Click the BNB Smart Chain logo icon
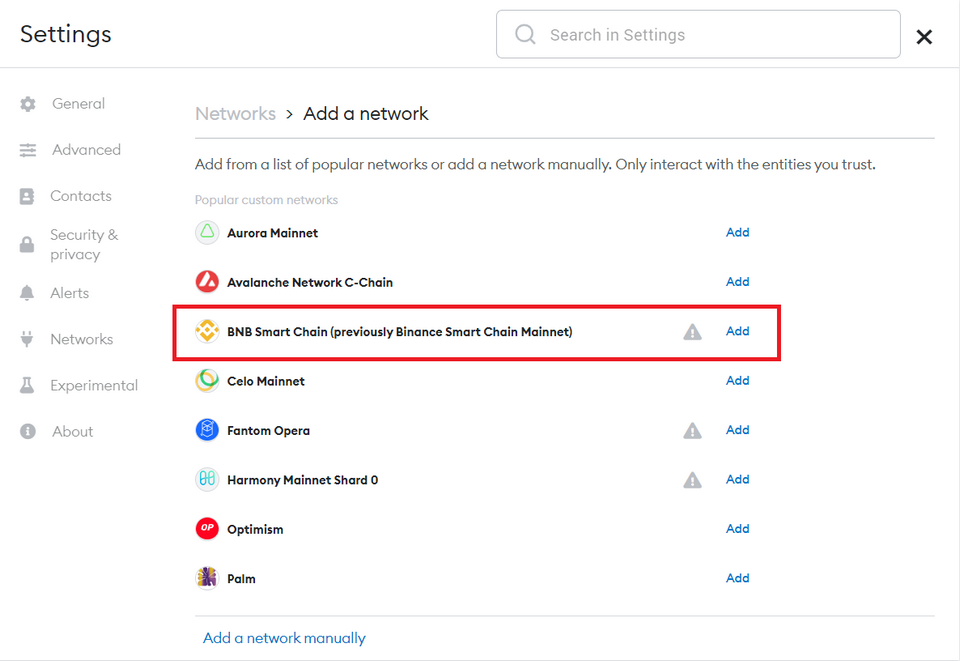This screenshot has width=960, height=661. click(207, 331)
